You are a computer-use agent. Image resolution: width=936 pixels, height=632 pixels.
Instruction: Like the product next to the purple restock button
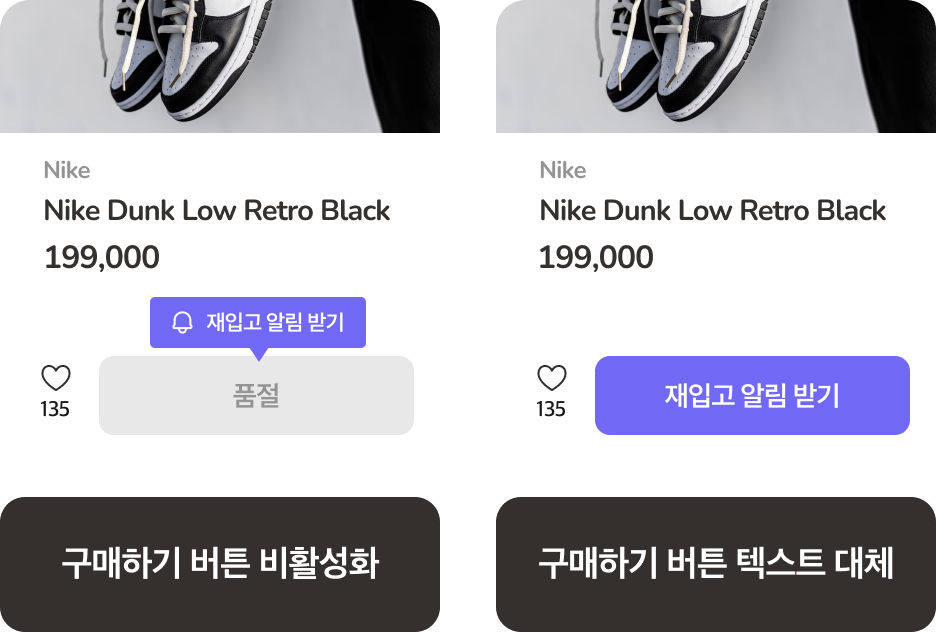[552, 378]
